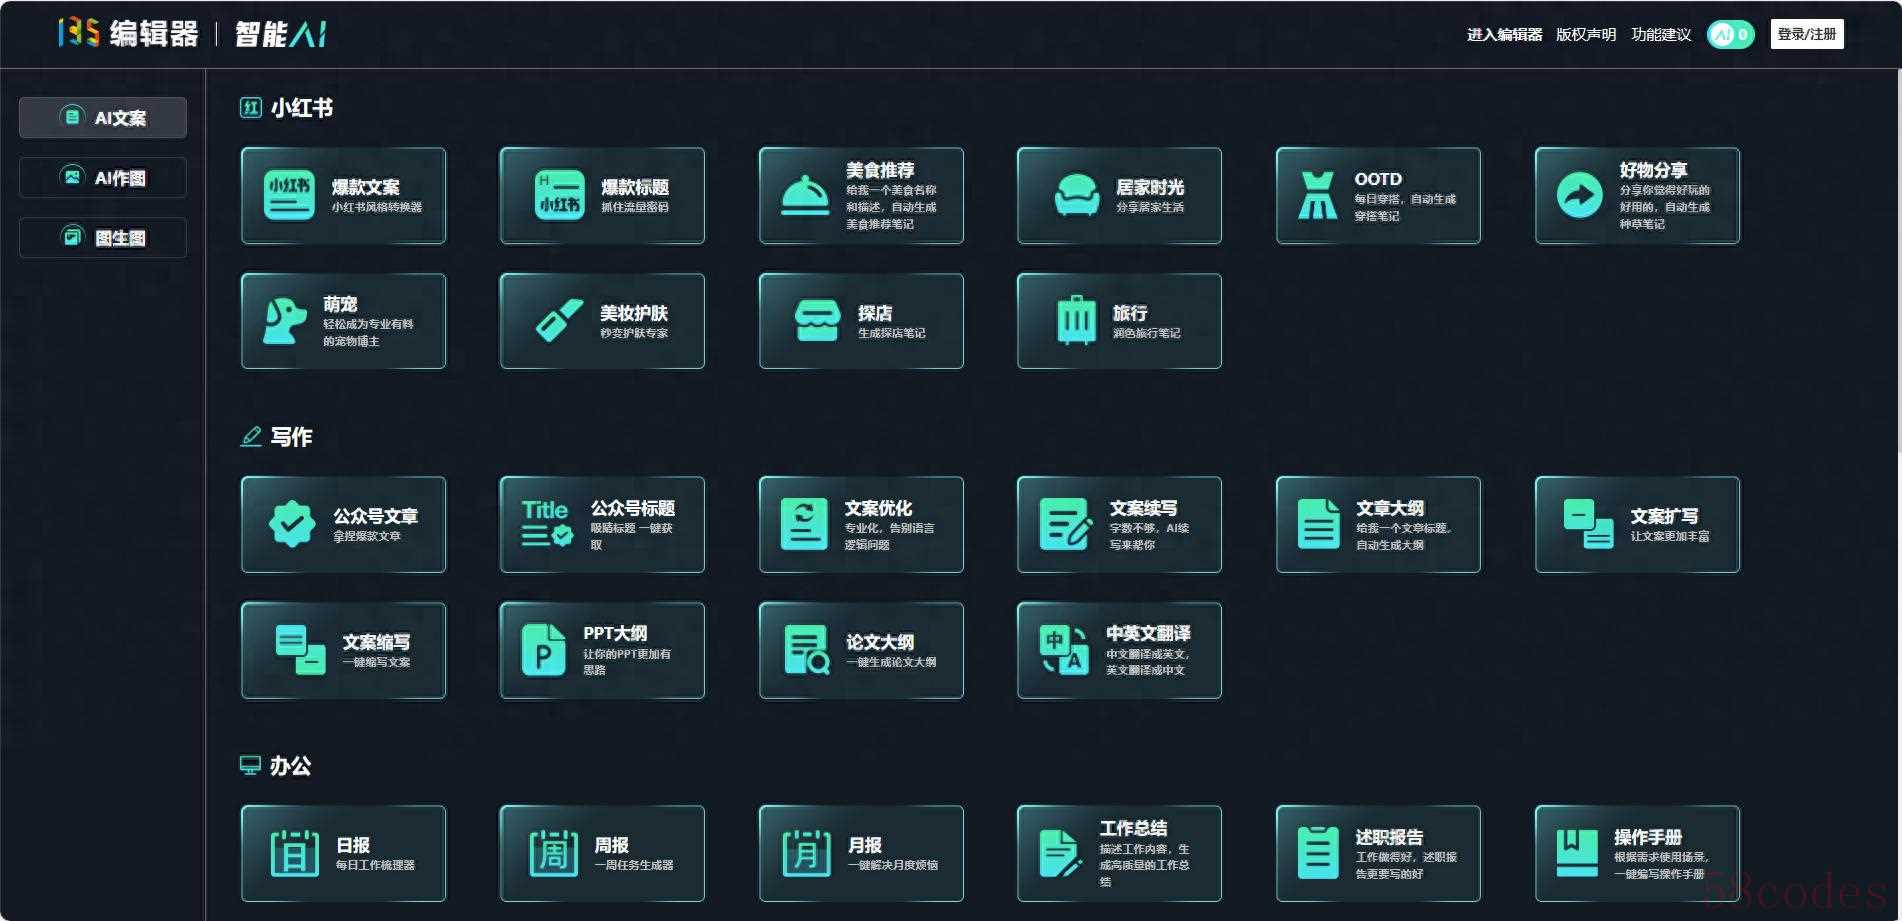Click the 抓住流量密码 description text
The width and height of the screenshot is (1902, 921).
pyautogui.click(x=634, y=207)
